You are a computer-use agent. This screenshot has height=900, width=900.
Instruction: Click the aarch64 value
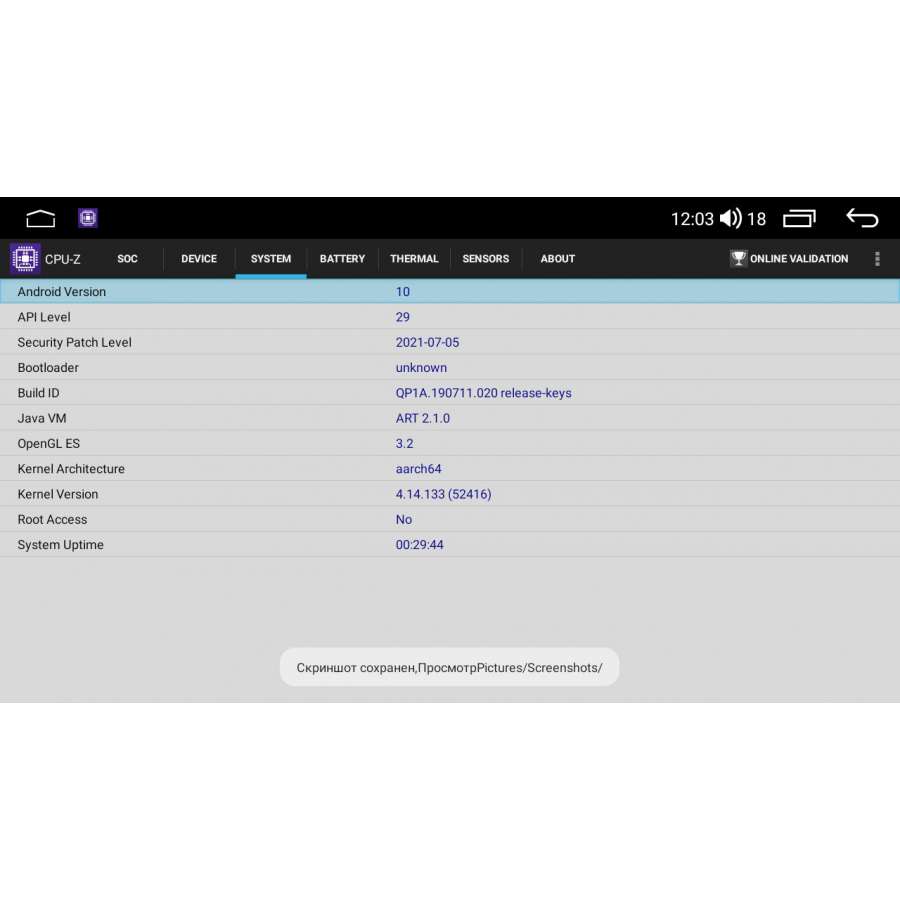[x=418, y=469]
